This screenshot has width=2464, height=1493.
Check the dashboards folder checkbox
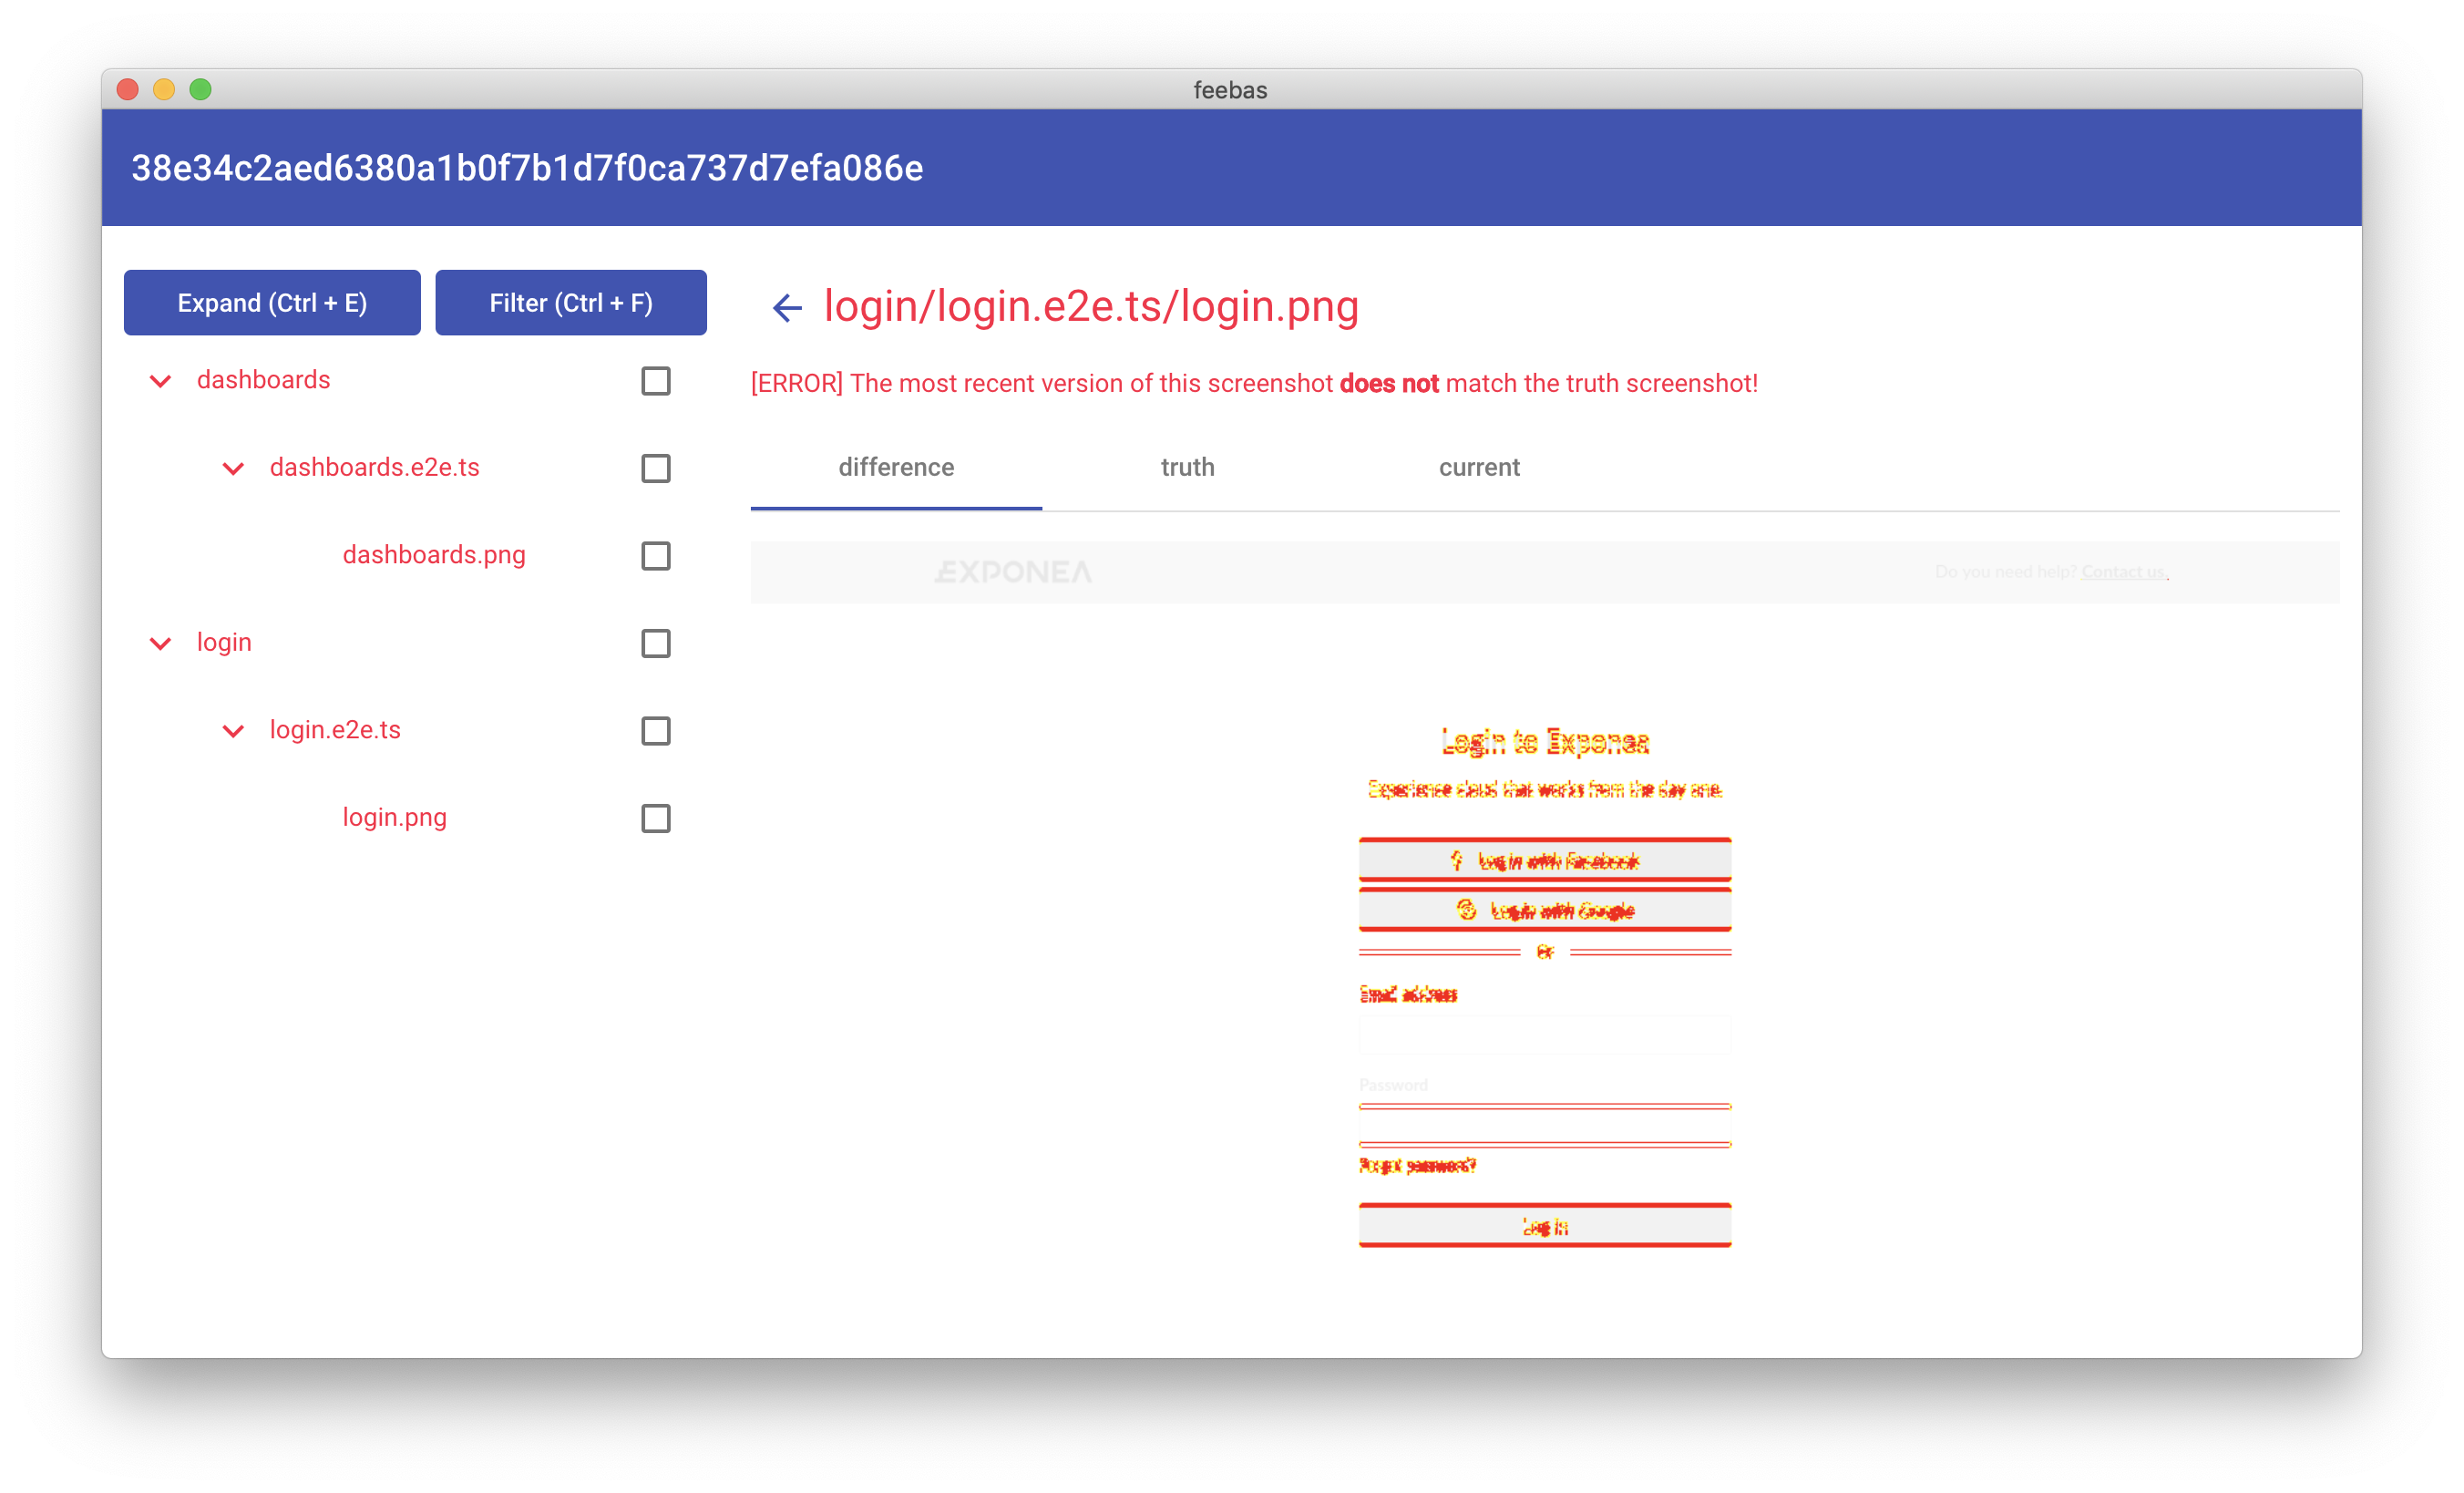coord(655,381)
